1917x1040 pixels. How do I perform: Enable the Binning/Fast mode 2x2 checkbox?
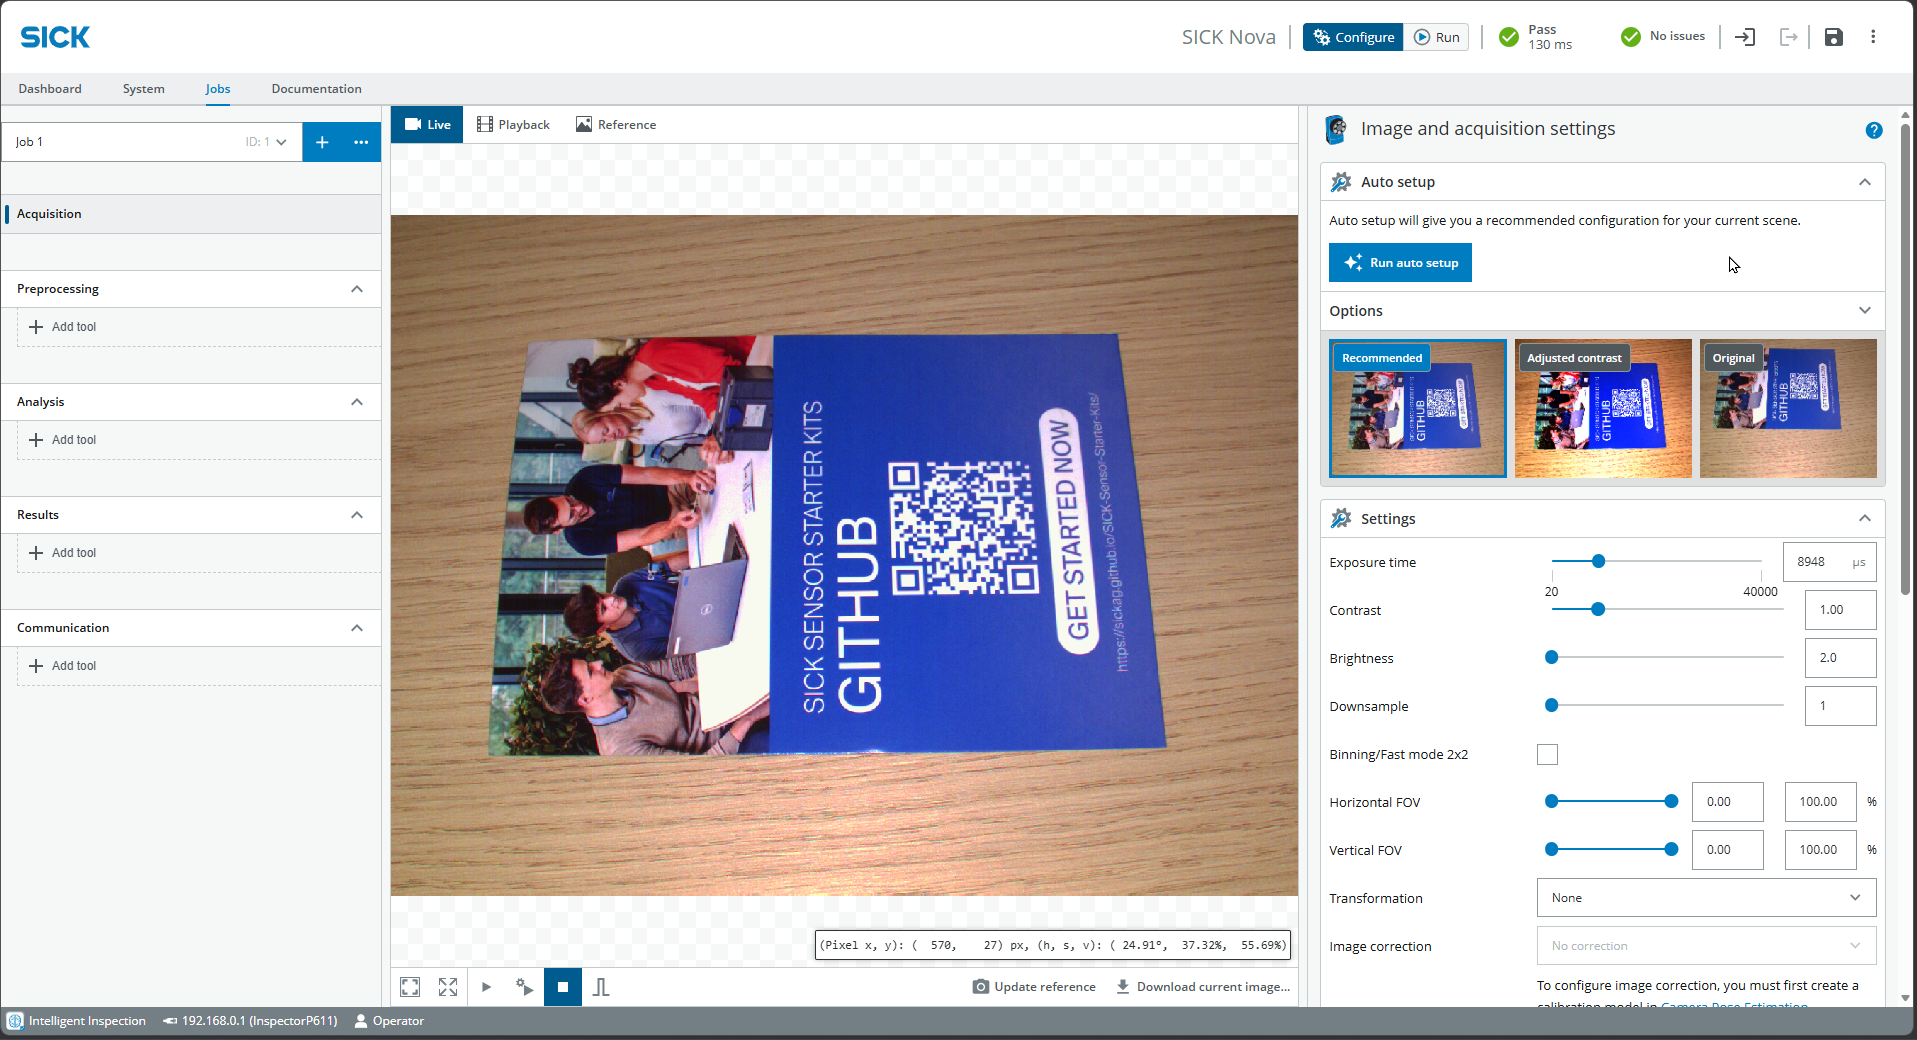[1547, 754]
